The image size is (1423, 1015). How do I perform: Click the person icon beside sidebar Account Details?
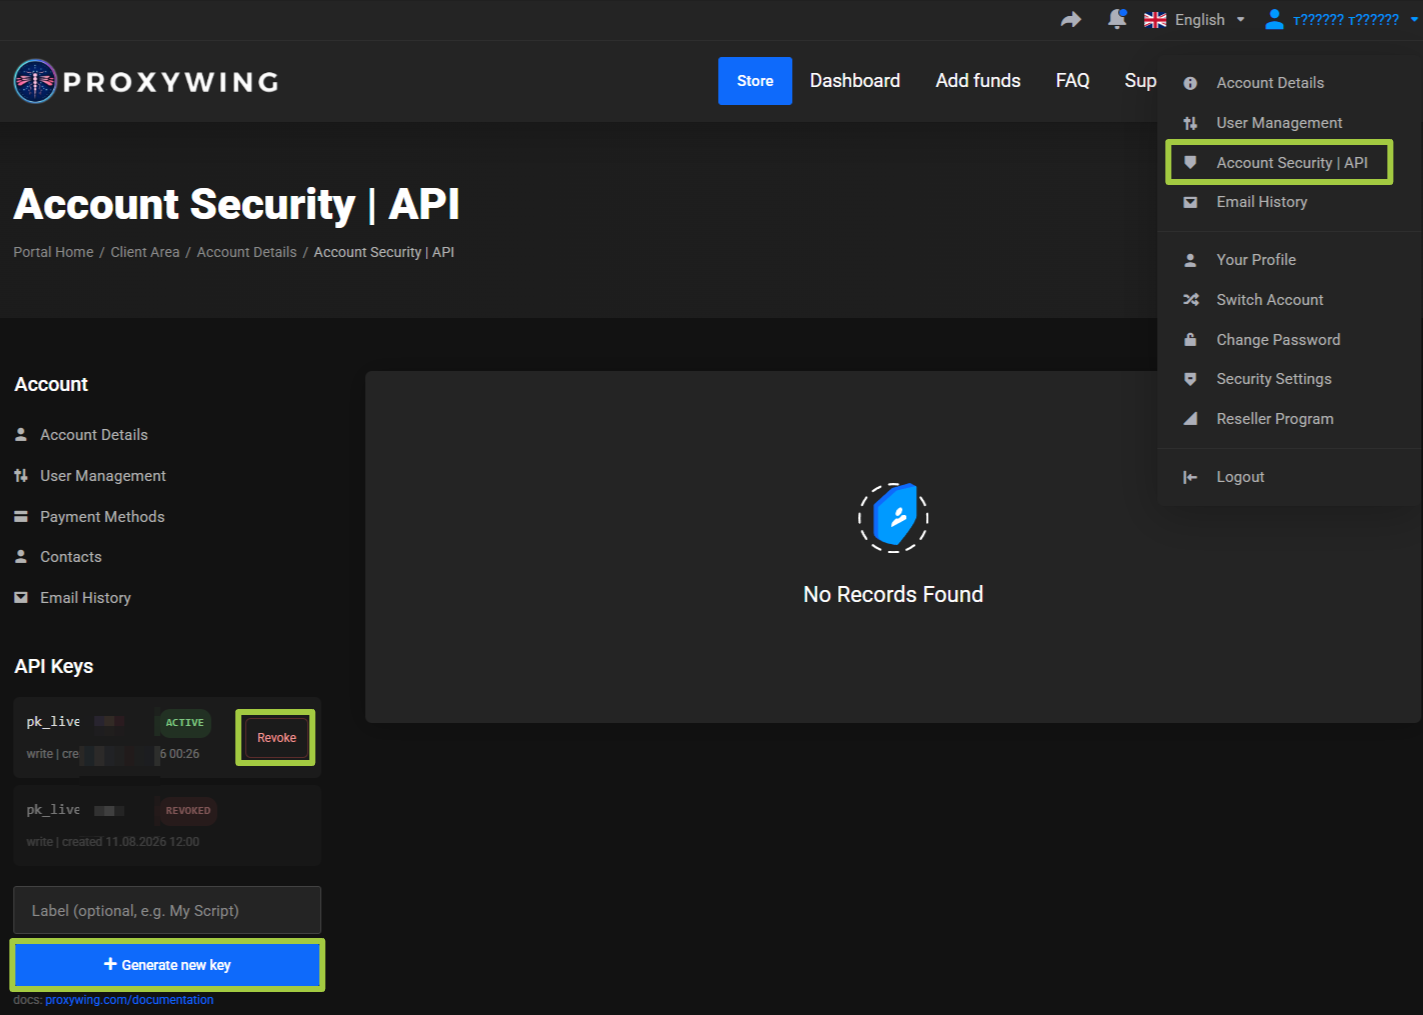click(x=21, y=435)
